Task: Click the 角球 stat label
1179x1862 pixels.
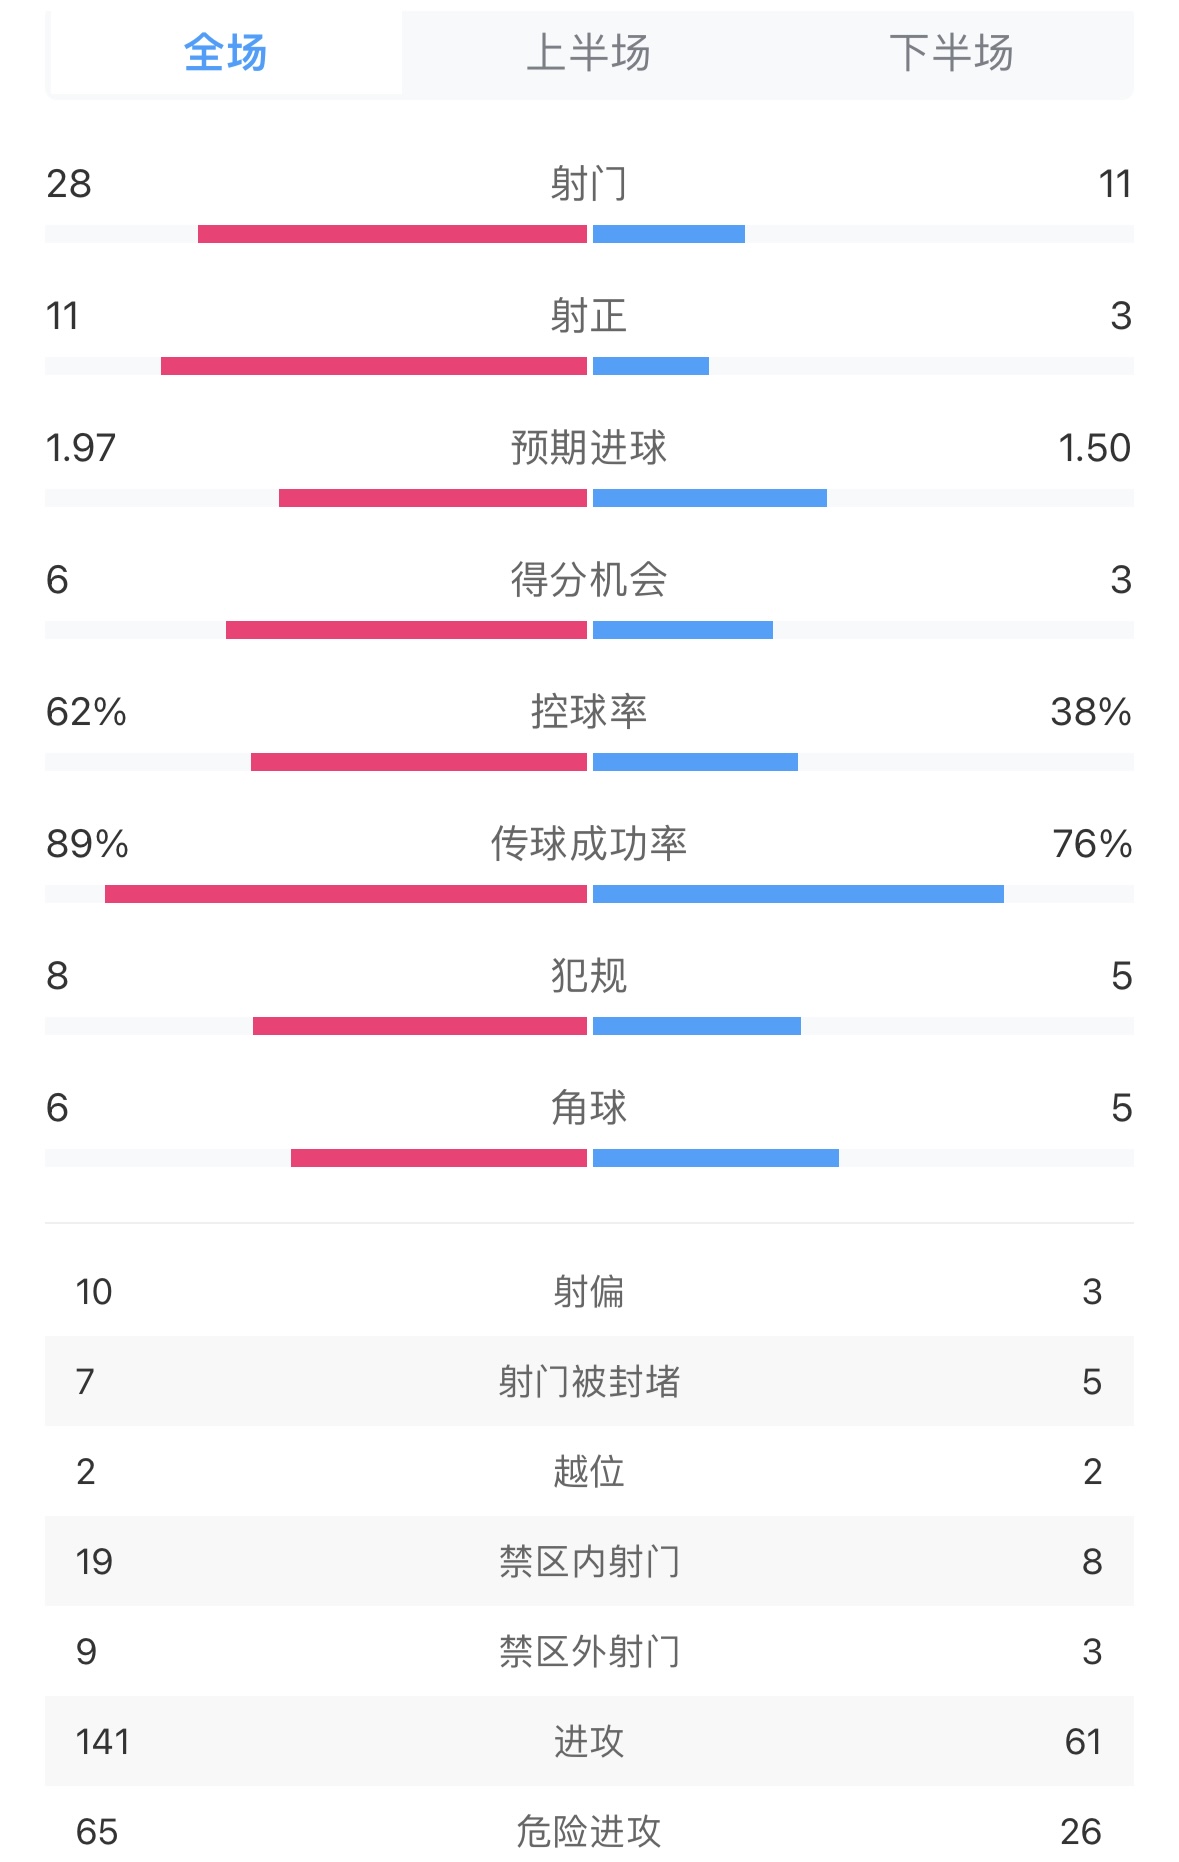Action: pyautogui.click(x=588, y=1108)
